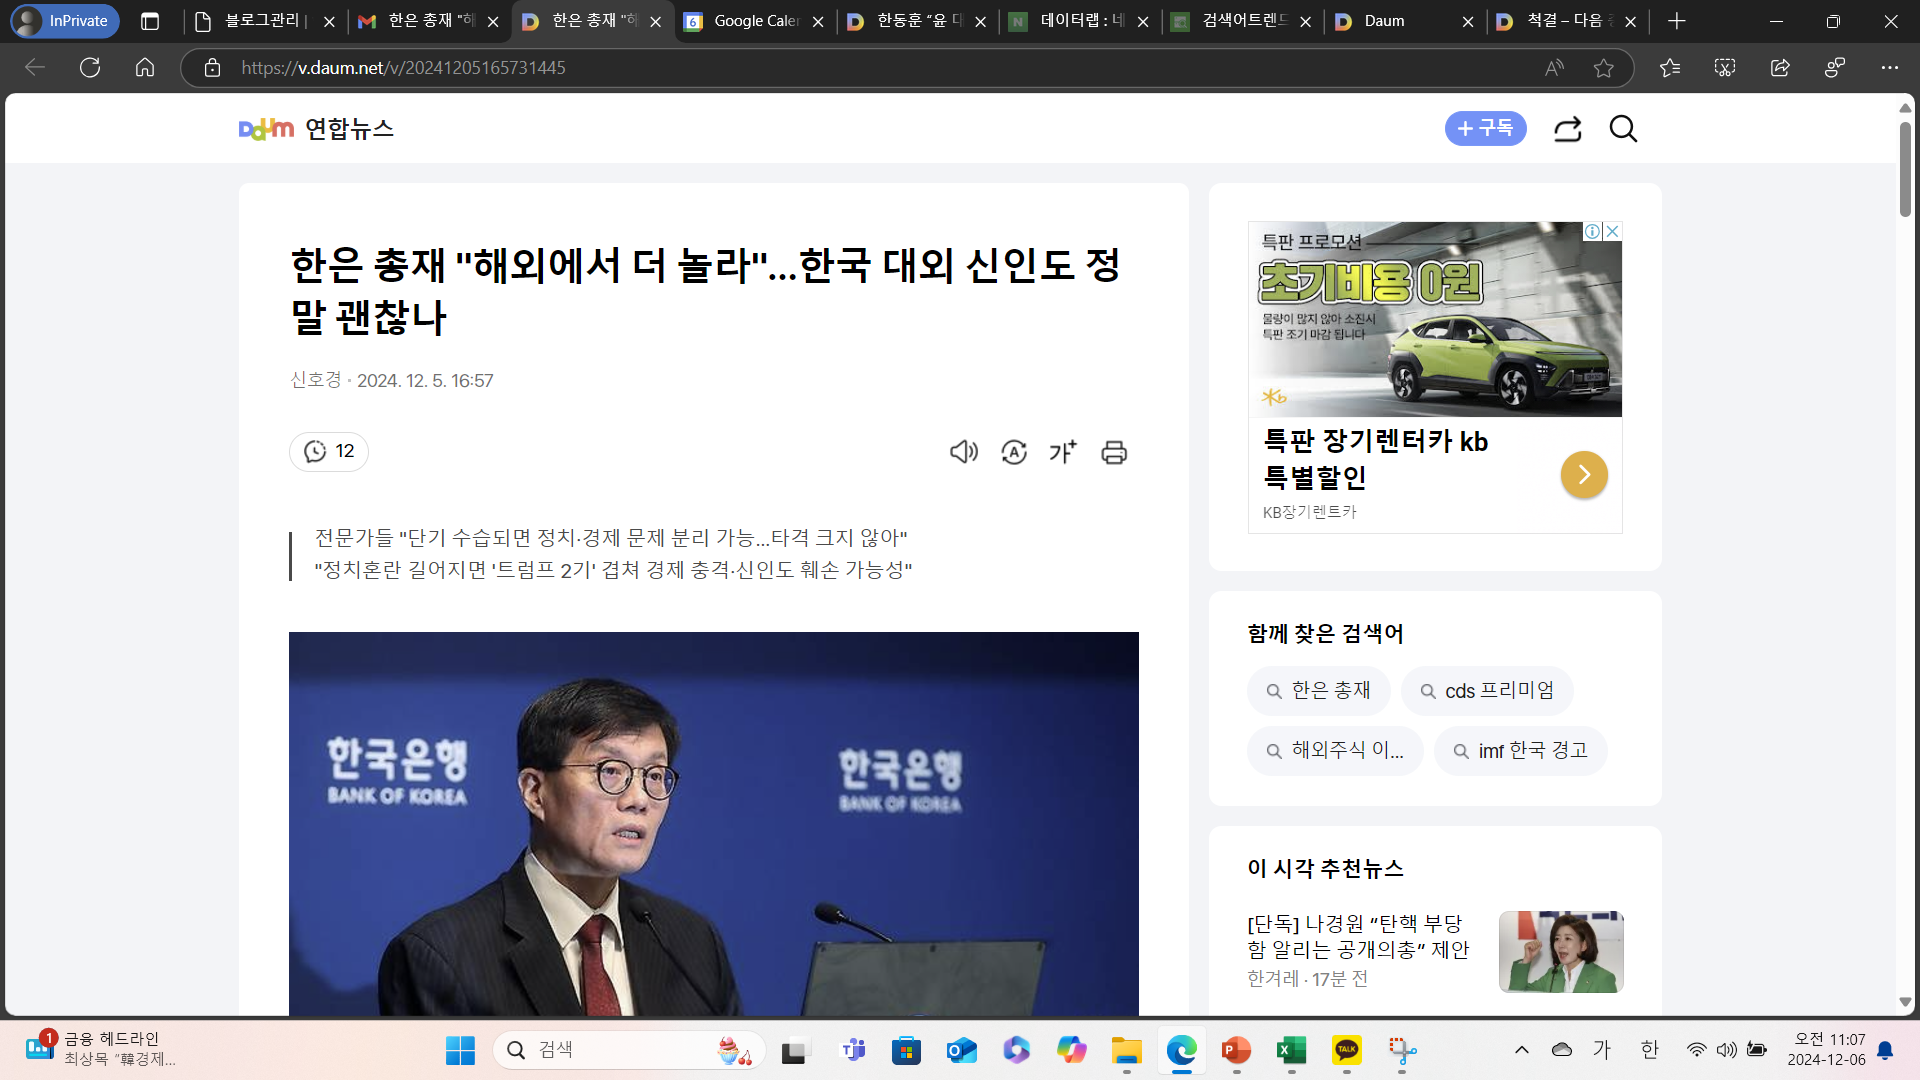Open the search magnifier in news header
The width and height of the screenshot is (1920, 1080).
(1623, 129)
